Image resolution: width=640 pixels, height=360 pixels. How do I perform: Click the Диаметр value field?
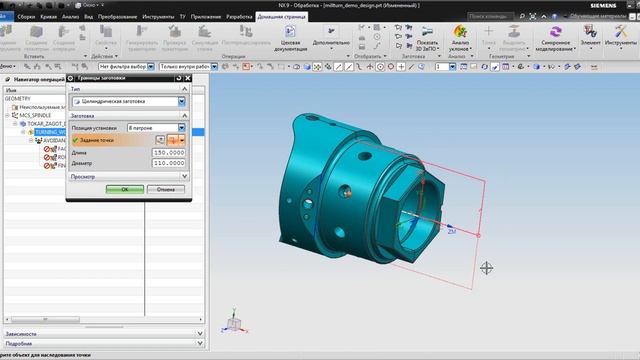tap(169, 163)
